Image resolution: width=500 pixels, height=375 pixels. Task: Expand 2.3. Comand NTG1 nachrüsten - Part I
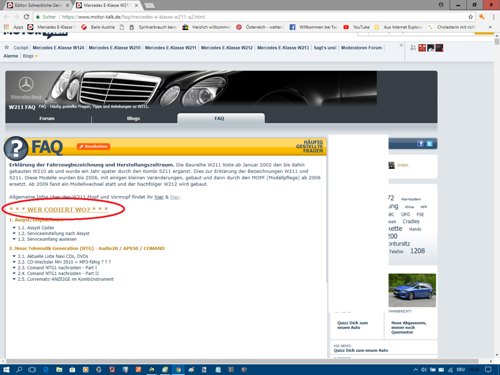coord(57,268)
